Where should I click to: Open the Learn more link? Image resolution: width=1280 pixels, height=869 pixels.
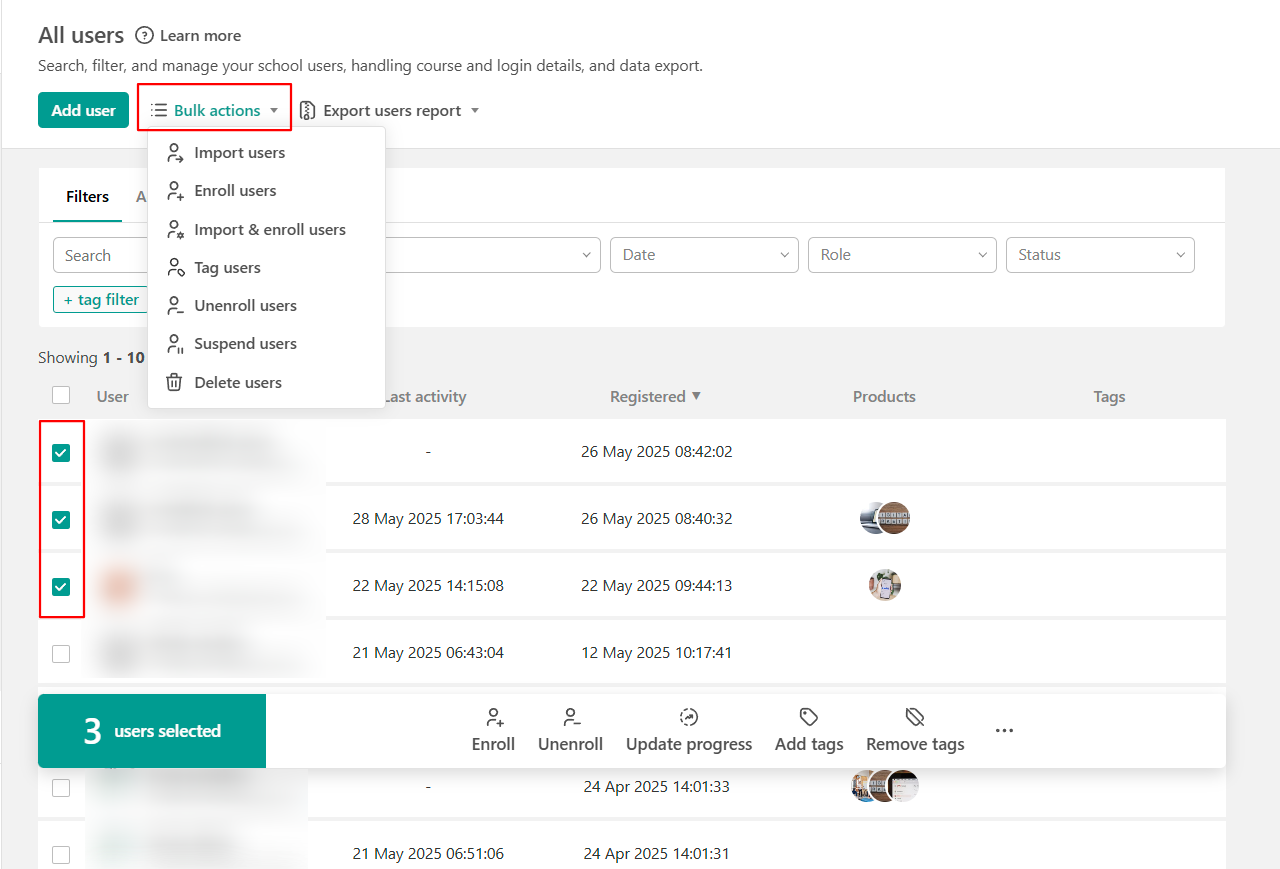coord(200,36)
